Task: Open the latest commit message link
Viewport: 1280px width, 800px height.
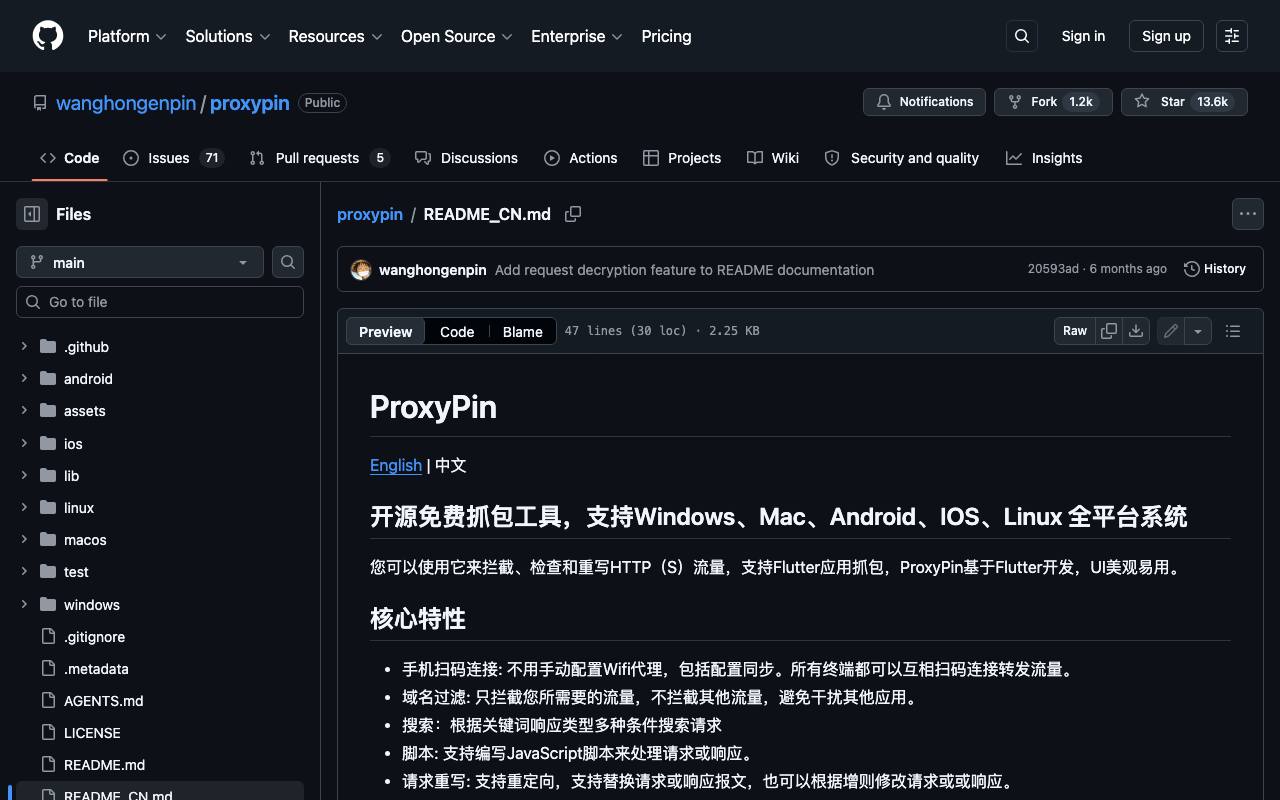Action: (x=684, y=270)
